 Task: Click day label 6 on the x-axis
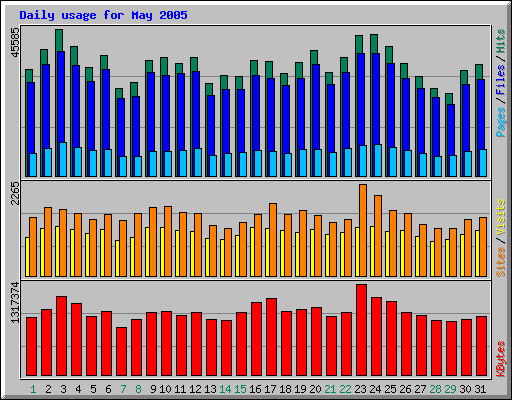(x=108, y=389)
